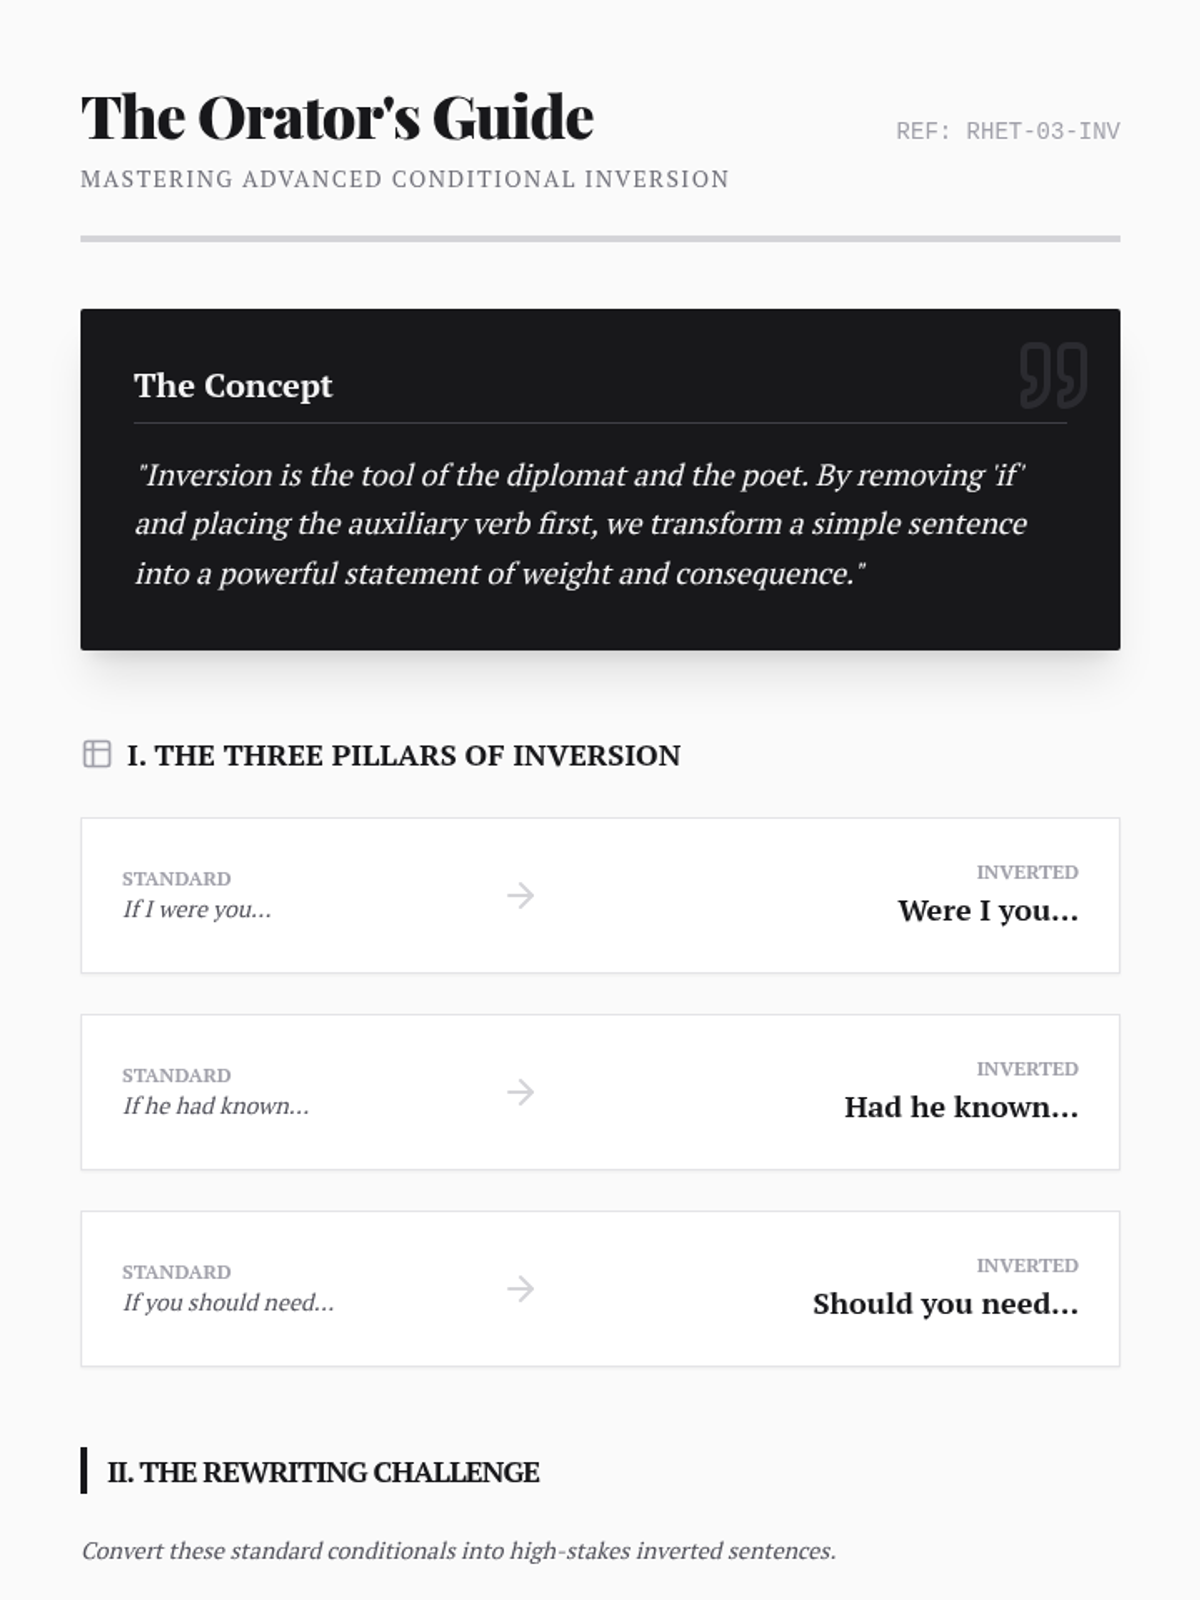Viewport: 1200px width, 1600px height.
Task: Click 'II. The Rewriting Challenge' heading
Action: (323, 1472)
